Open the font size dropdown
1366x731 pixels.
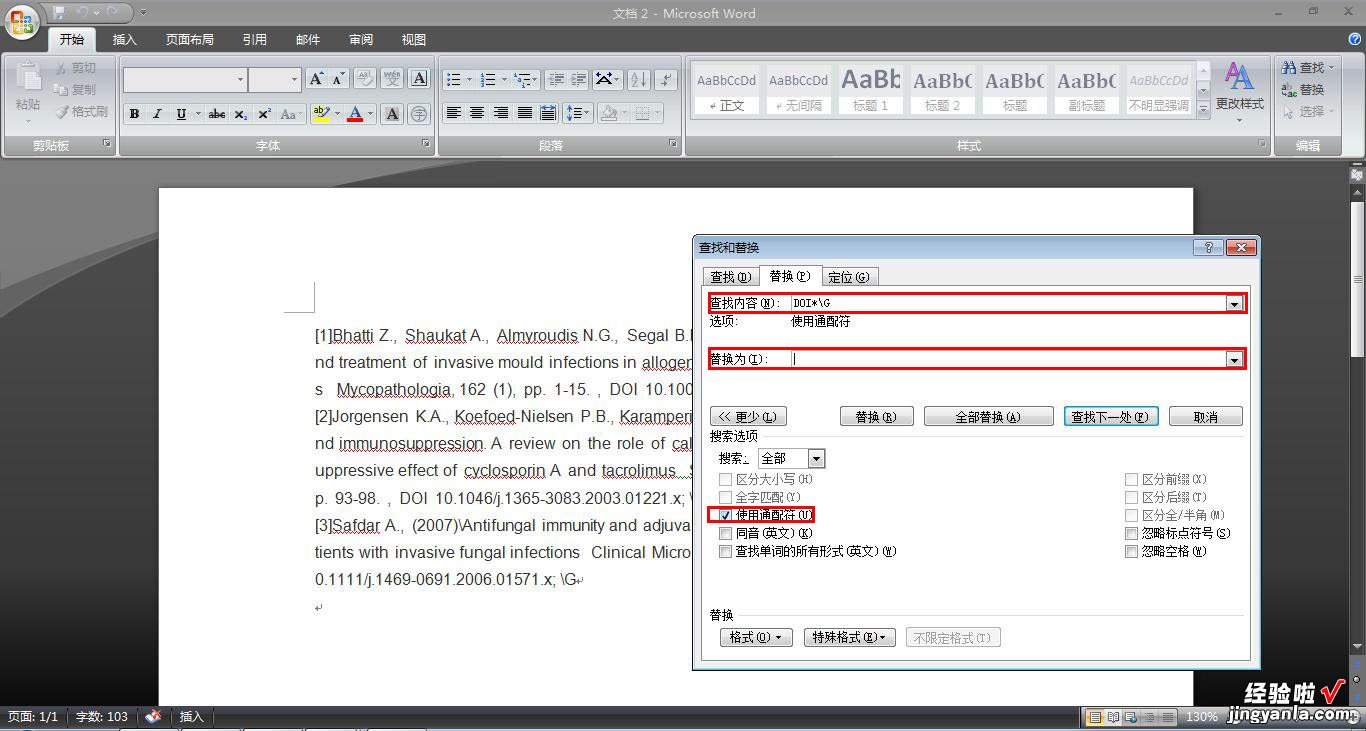point(294,79)
